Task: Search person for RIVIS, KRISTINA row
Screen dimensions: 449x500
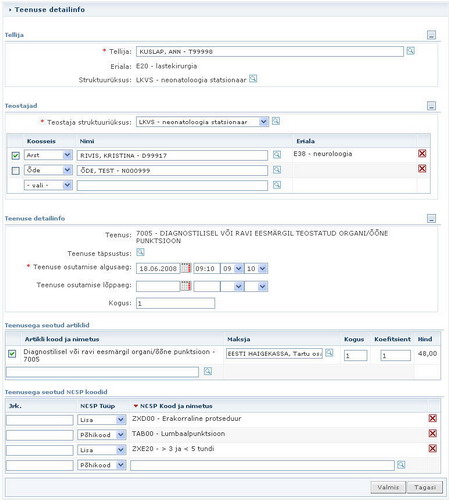Action: click(x=277, y=155)
